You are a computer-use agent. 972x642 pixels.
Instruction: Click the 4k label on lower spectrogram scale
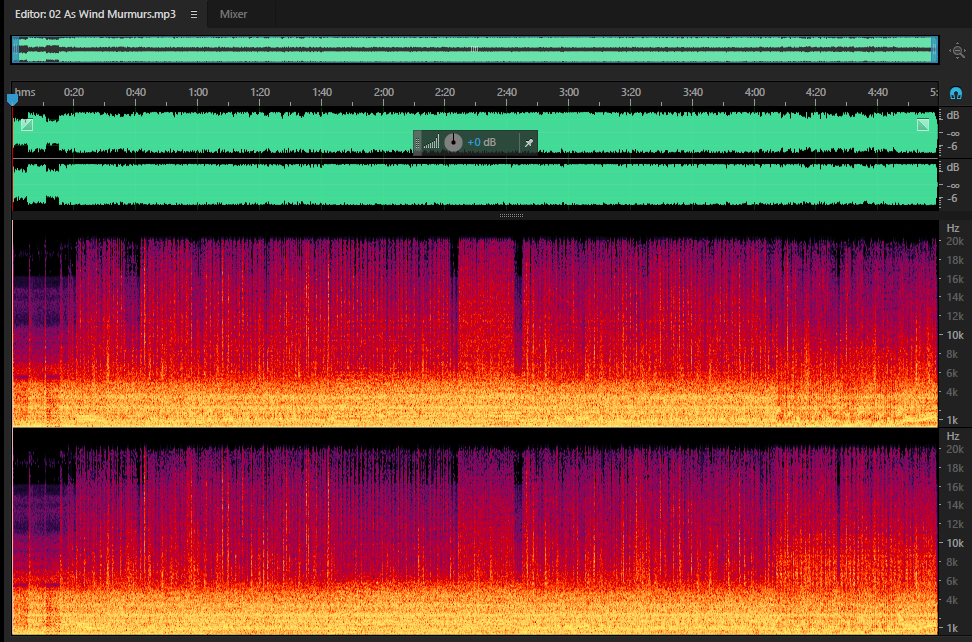(953, 600)
